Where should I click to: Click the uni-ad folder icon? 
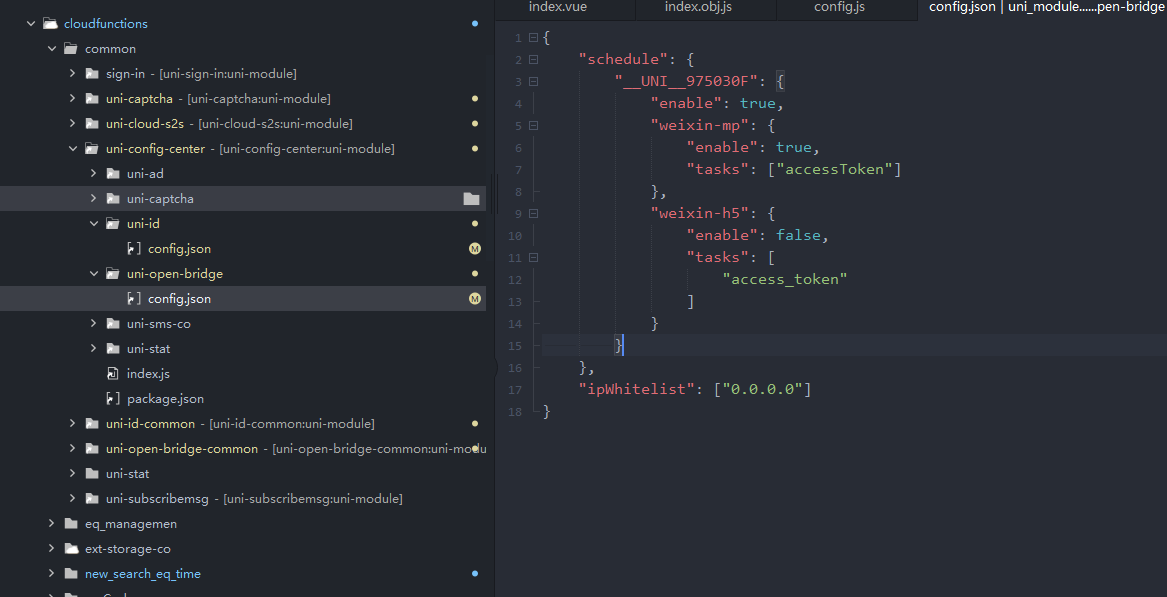[112, 173]
